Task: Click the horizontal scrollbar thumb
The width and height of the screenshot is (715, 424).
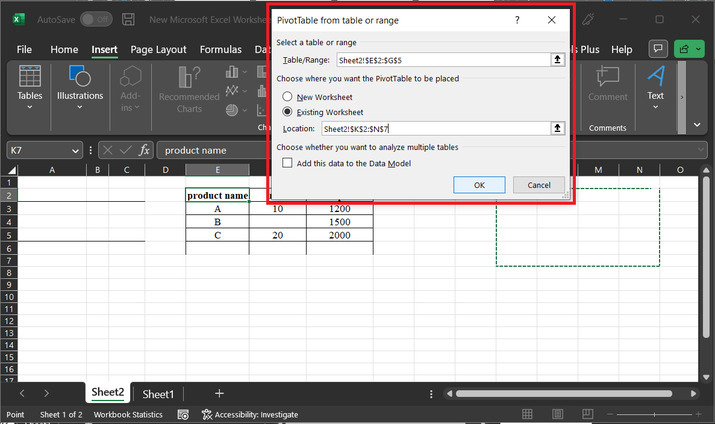Action: (x=564, y=393)
